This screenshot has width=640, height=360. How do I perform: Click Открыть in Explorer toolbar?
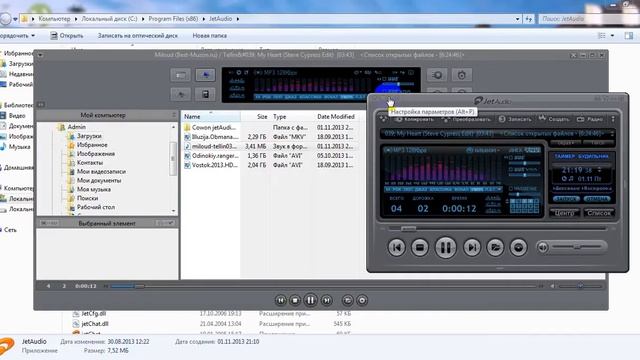(x=67, y=36)
